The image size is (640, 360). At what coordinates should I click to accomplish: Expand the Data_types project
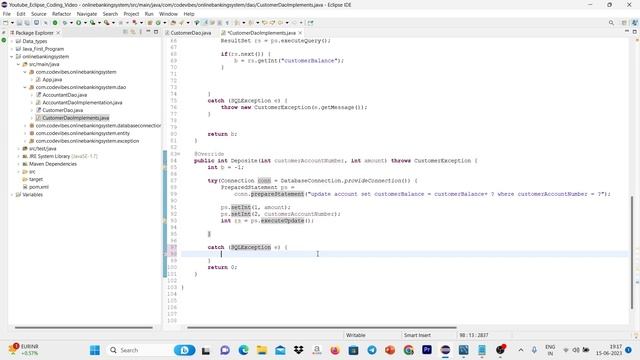[11, 41]
